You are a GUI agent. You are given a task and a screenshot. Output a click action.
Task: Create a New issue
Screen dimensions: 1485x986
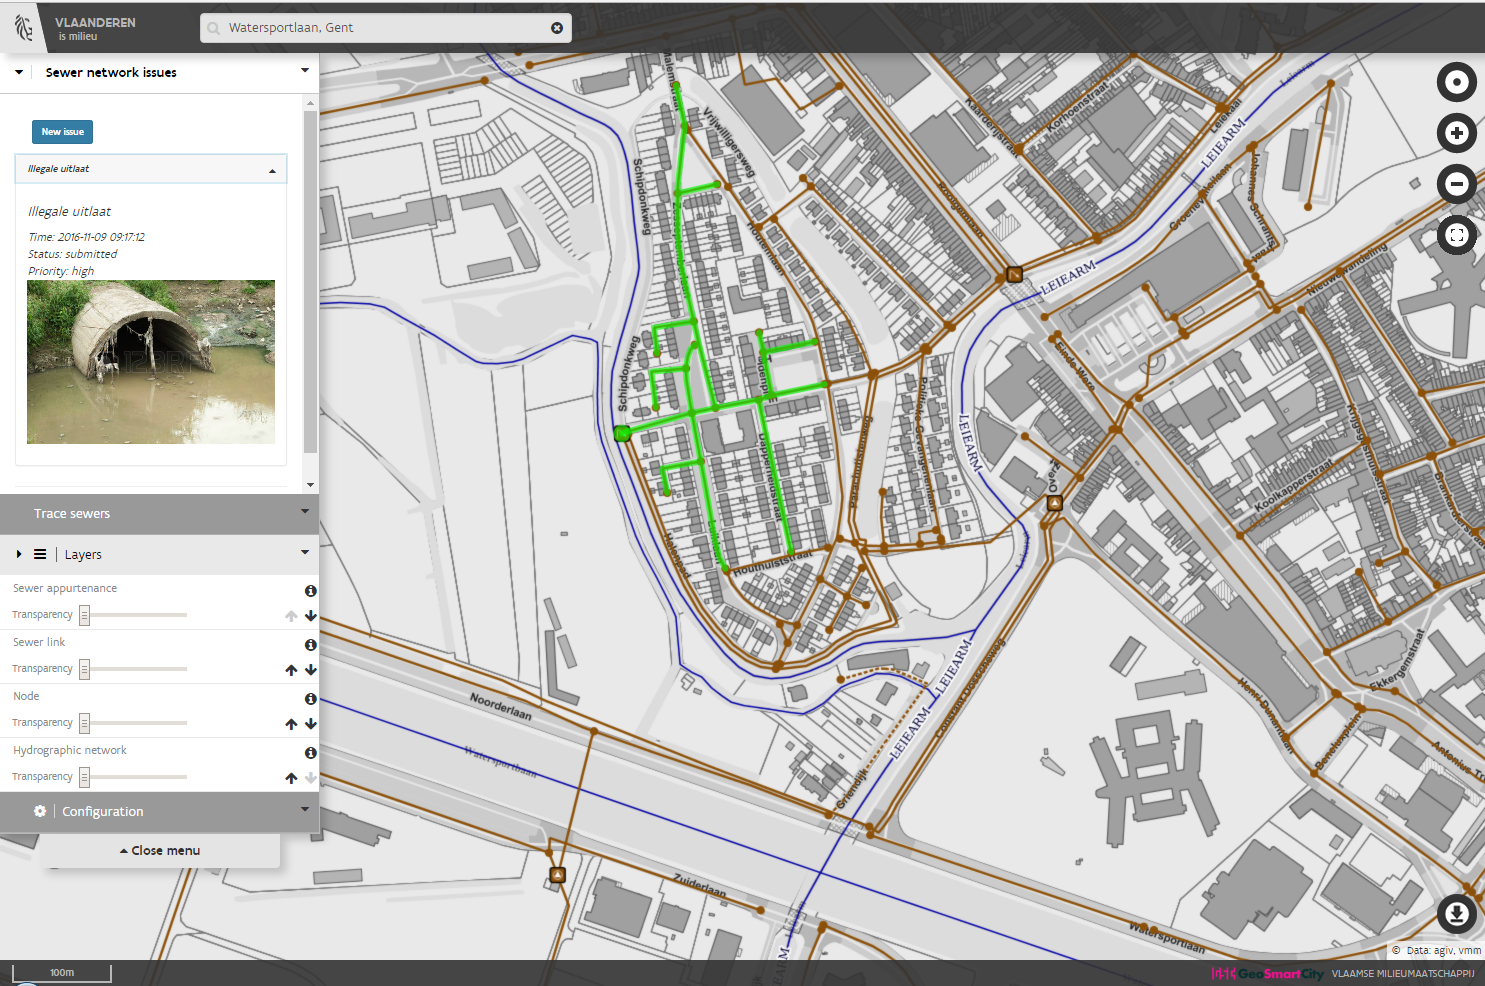[x=63, y=132]
